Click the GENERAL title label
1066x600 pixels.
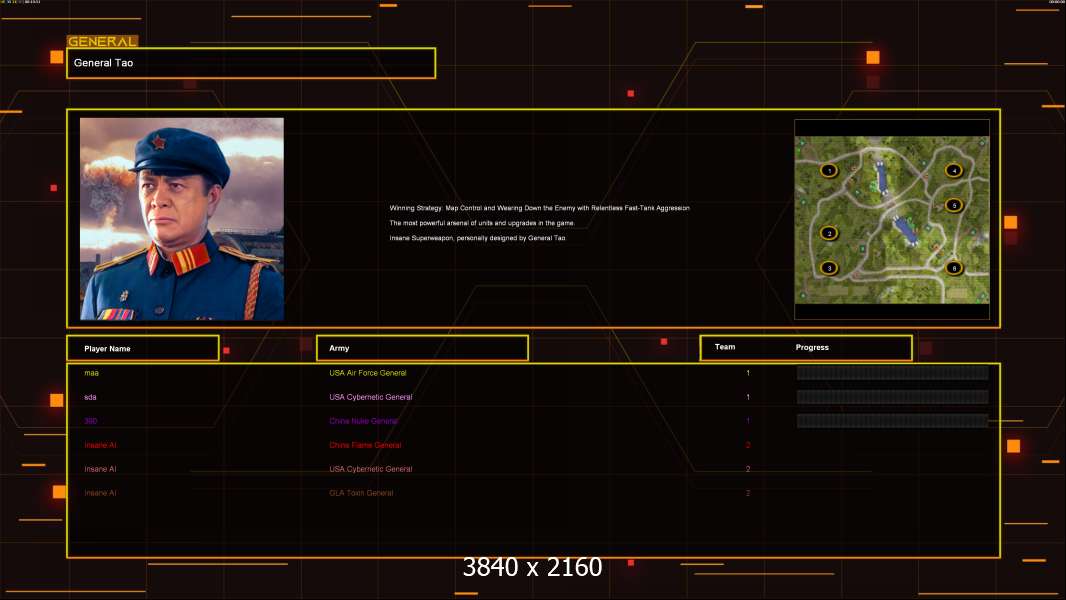[102, 41]
